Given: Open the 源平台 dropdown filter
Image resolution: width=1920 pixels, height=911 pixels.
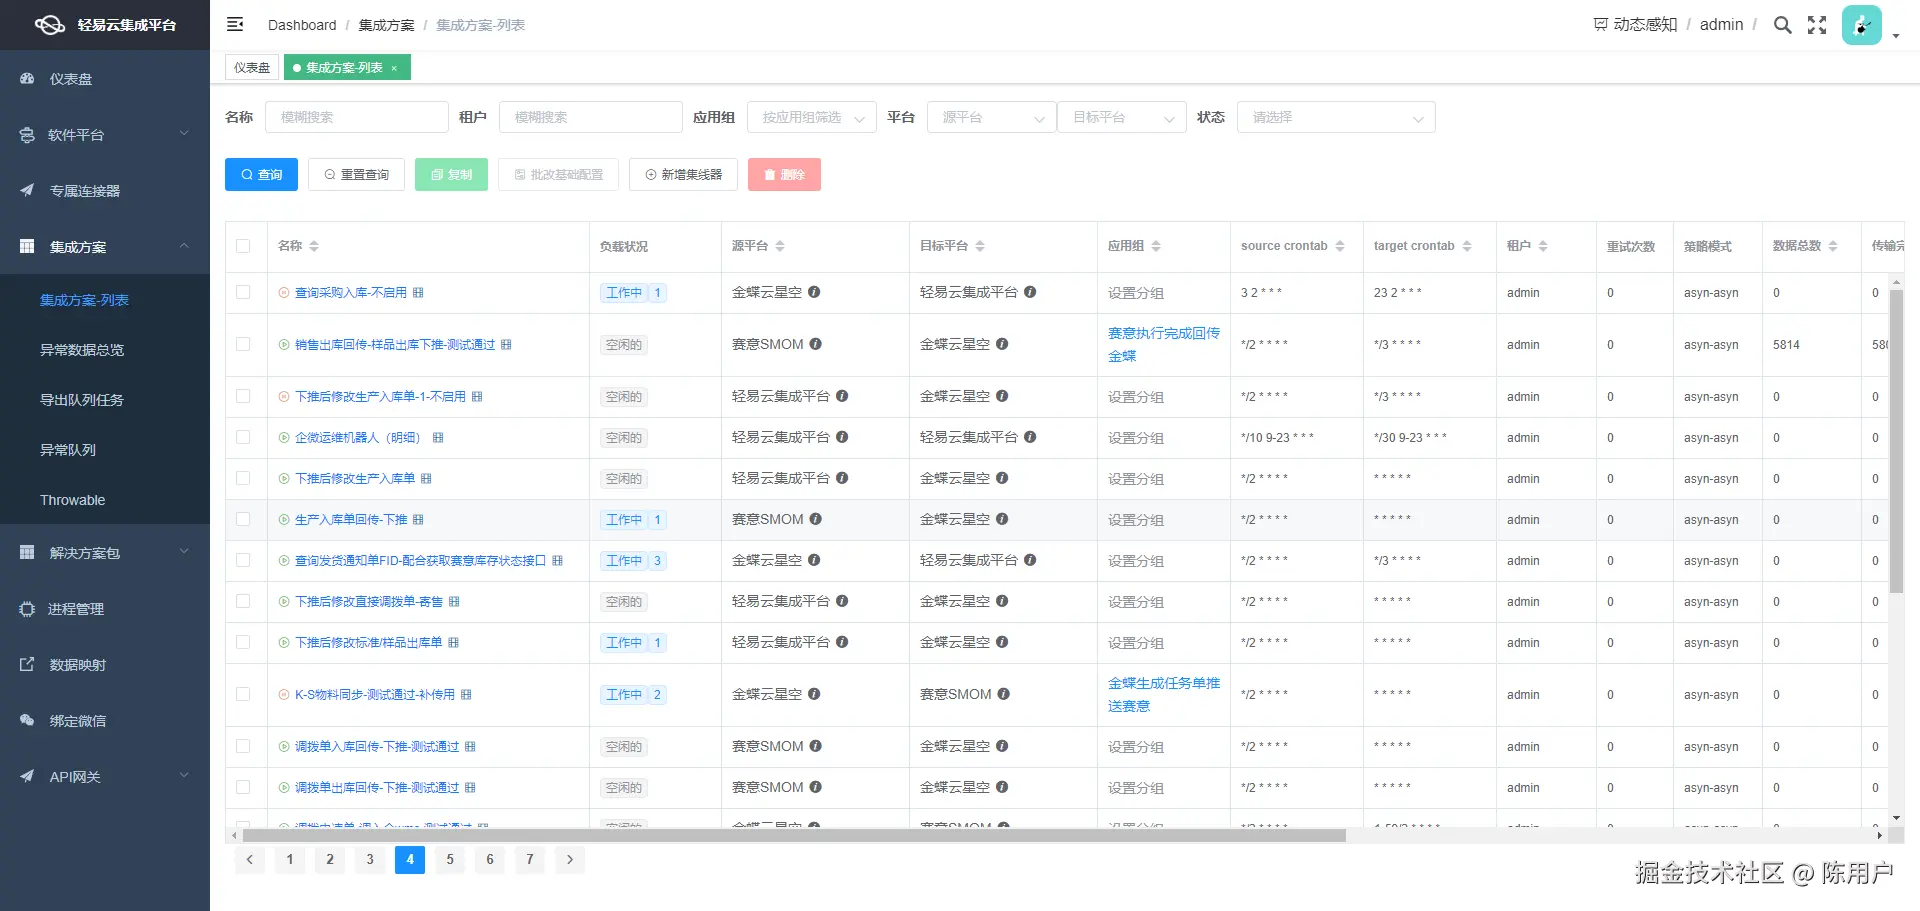Looking at the screenshot, I should (x=990, y=117).
